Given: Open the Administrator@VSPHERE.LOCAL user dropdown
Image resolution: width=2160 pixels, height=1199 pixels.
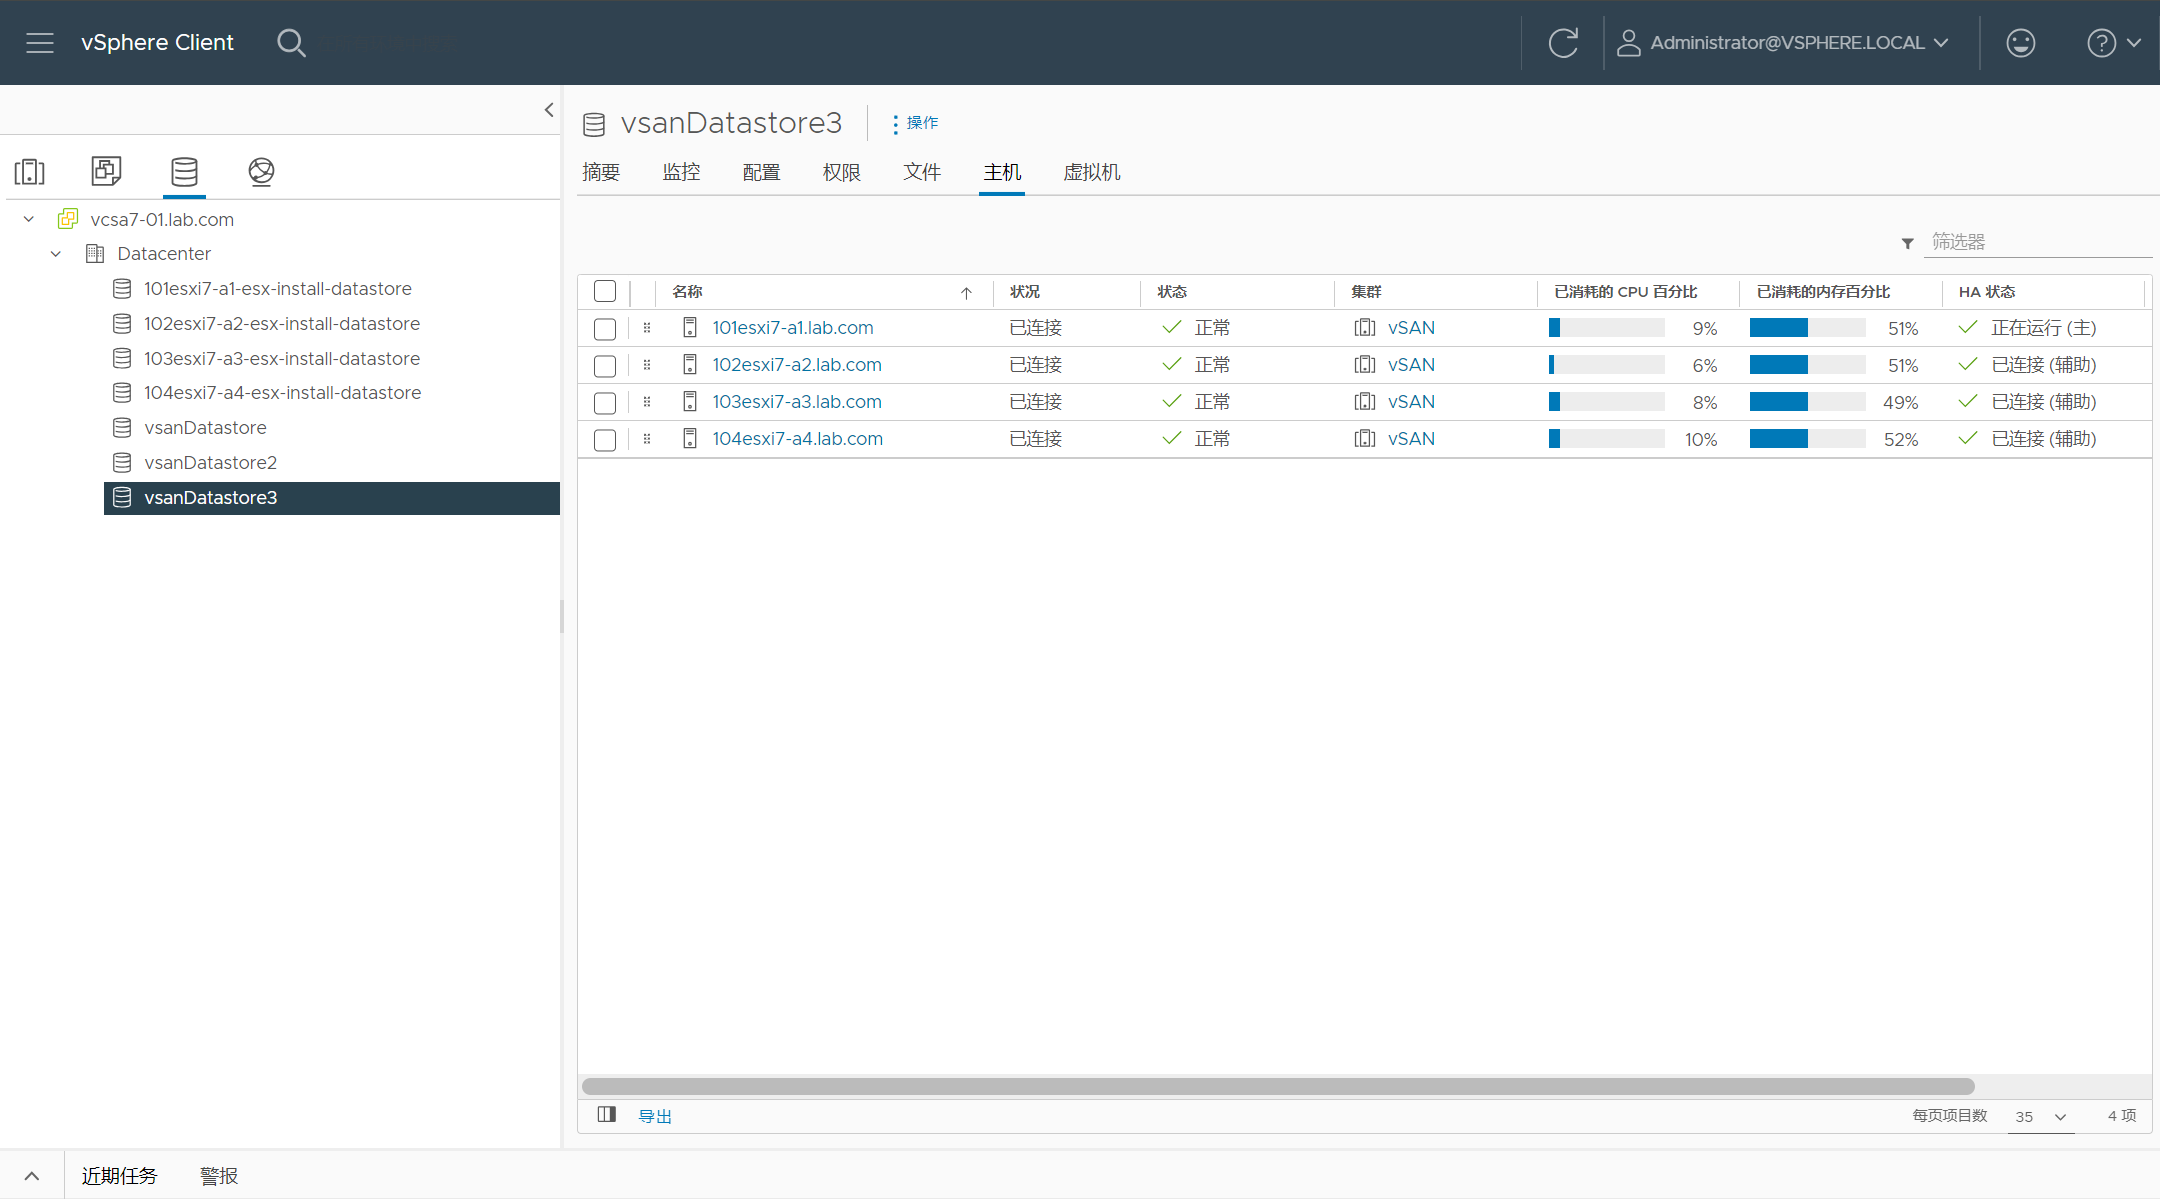Looking at the screenshot, I should tap(1783, 43).
